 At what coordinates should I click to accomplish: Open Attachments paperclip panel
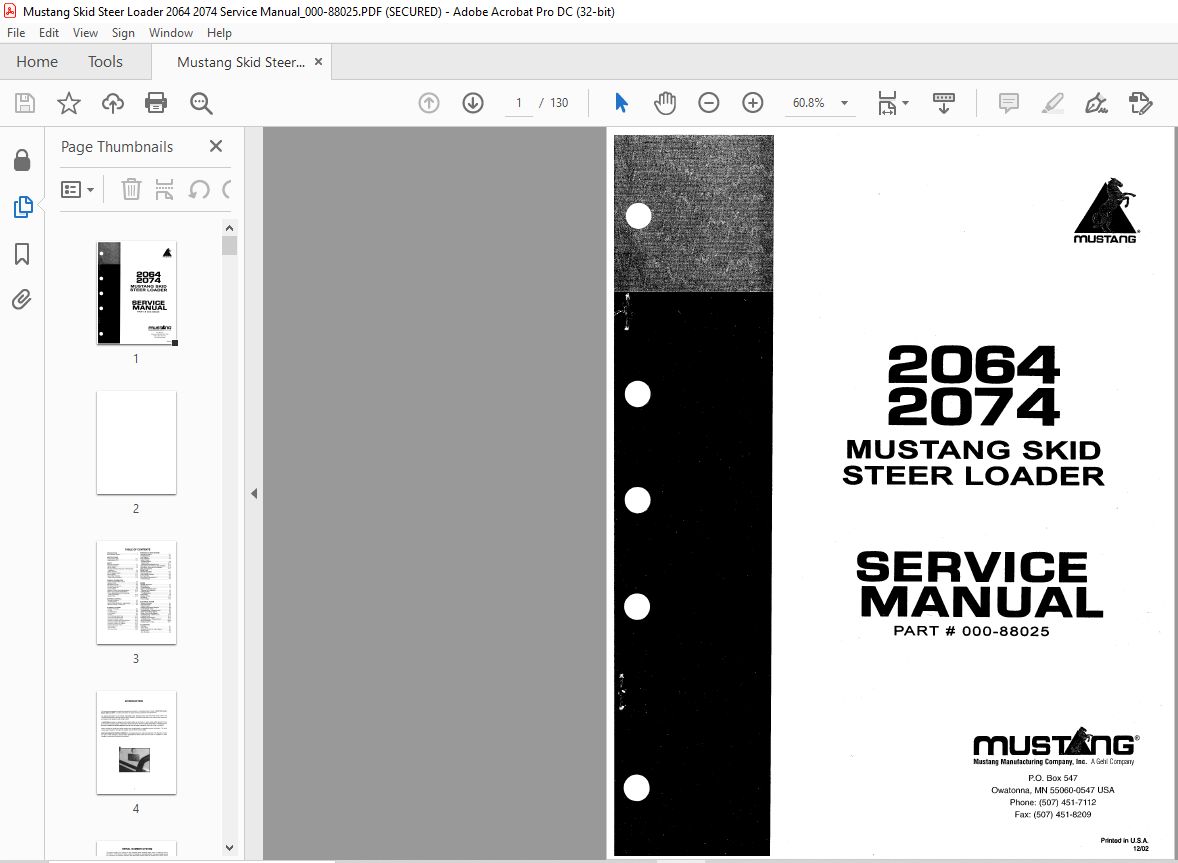22,300
